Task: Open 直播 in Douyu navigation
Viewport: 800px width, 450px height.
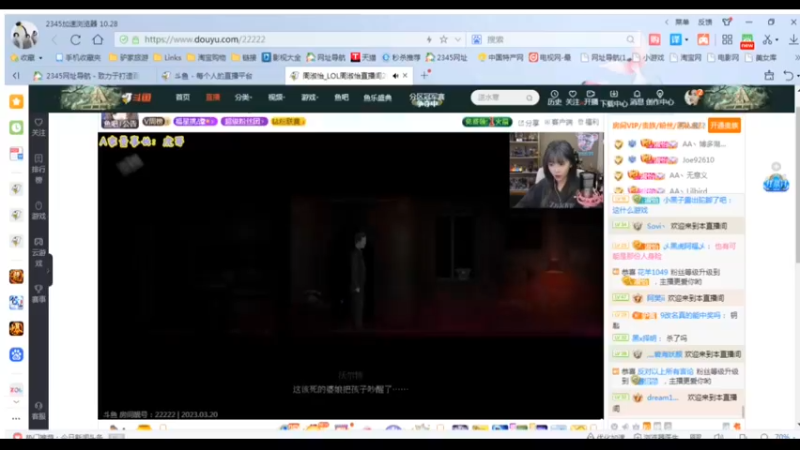Action: (213, 97)
